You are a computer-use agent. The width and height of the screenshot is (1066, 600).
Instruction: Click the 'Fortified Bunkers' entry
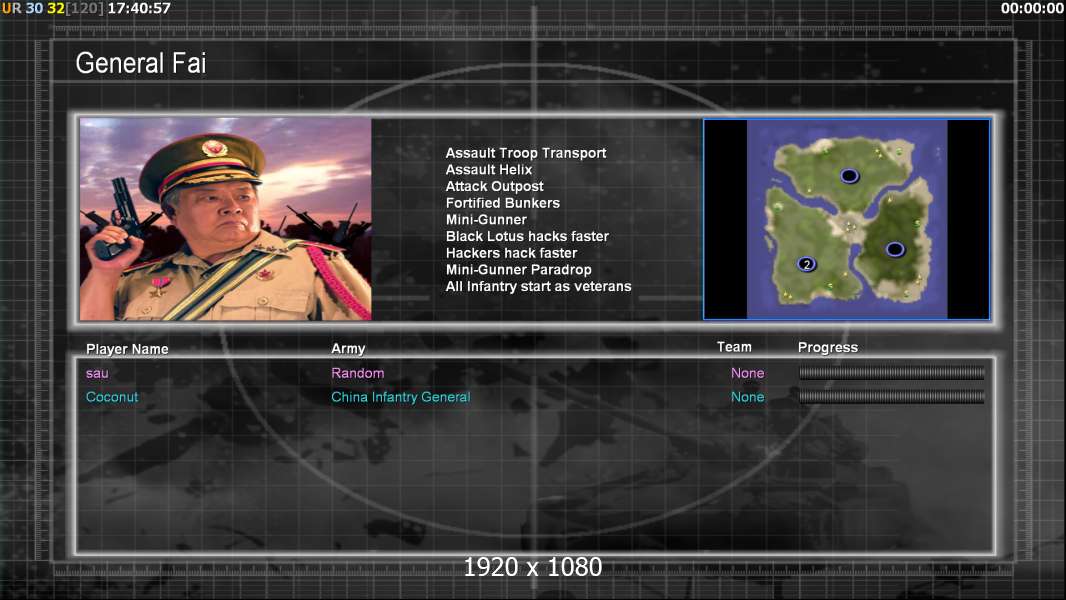tap(502, 203)
